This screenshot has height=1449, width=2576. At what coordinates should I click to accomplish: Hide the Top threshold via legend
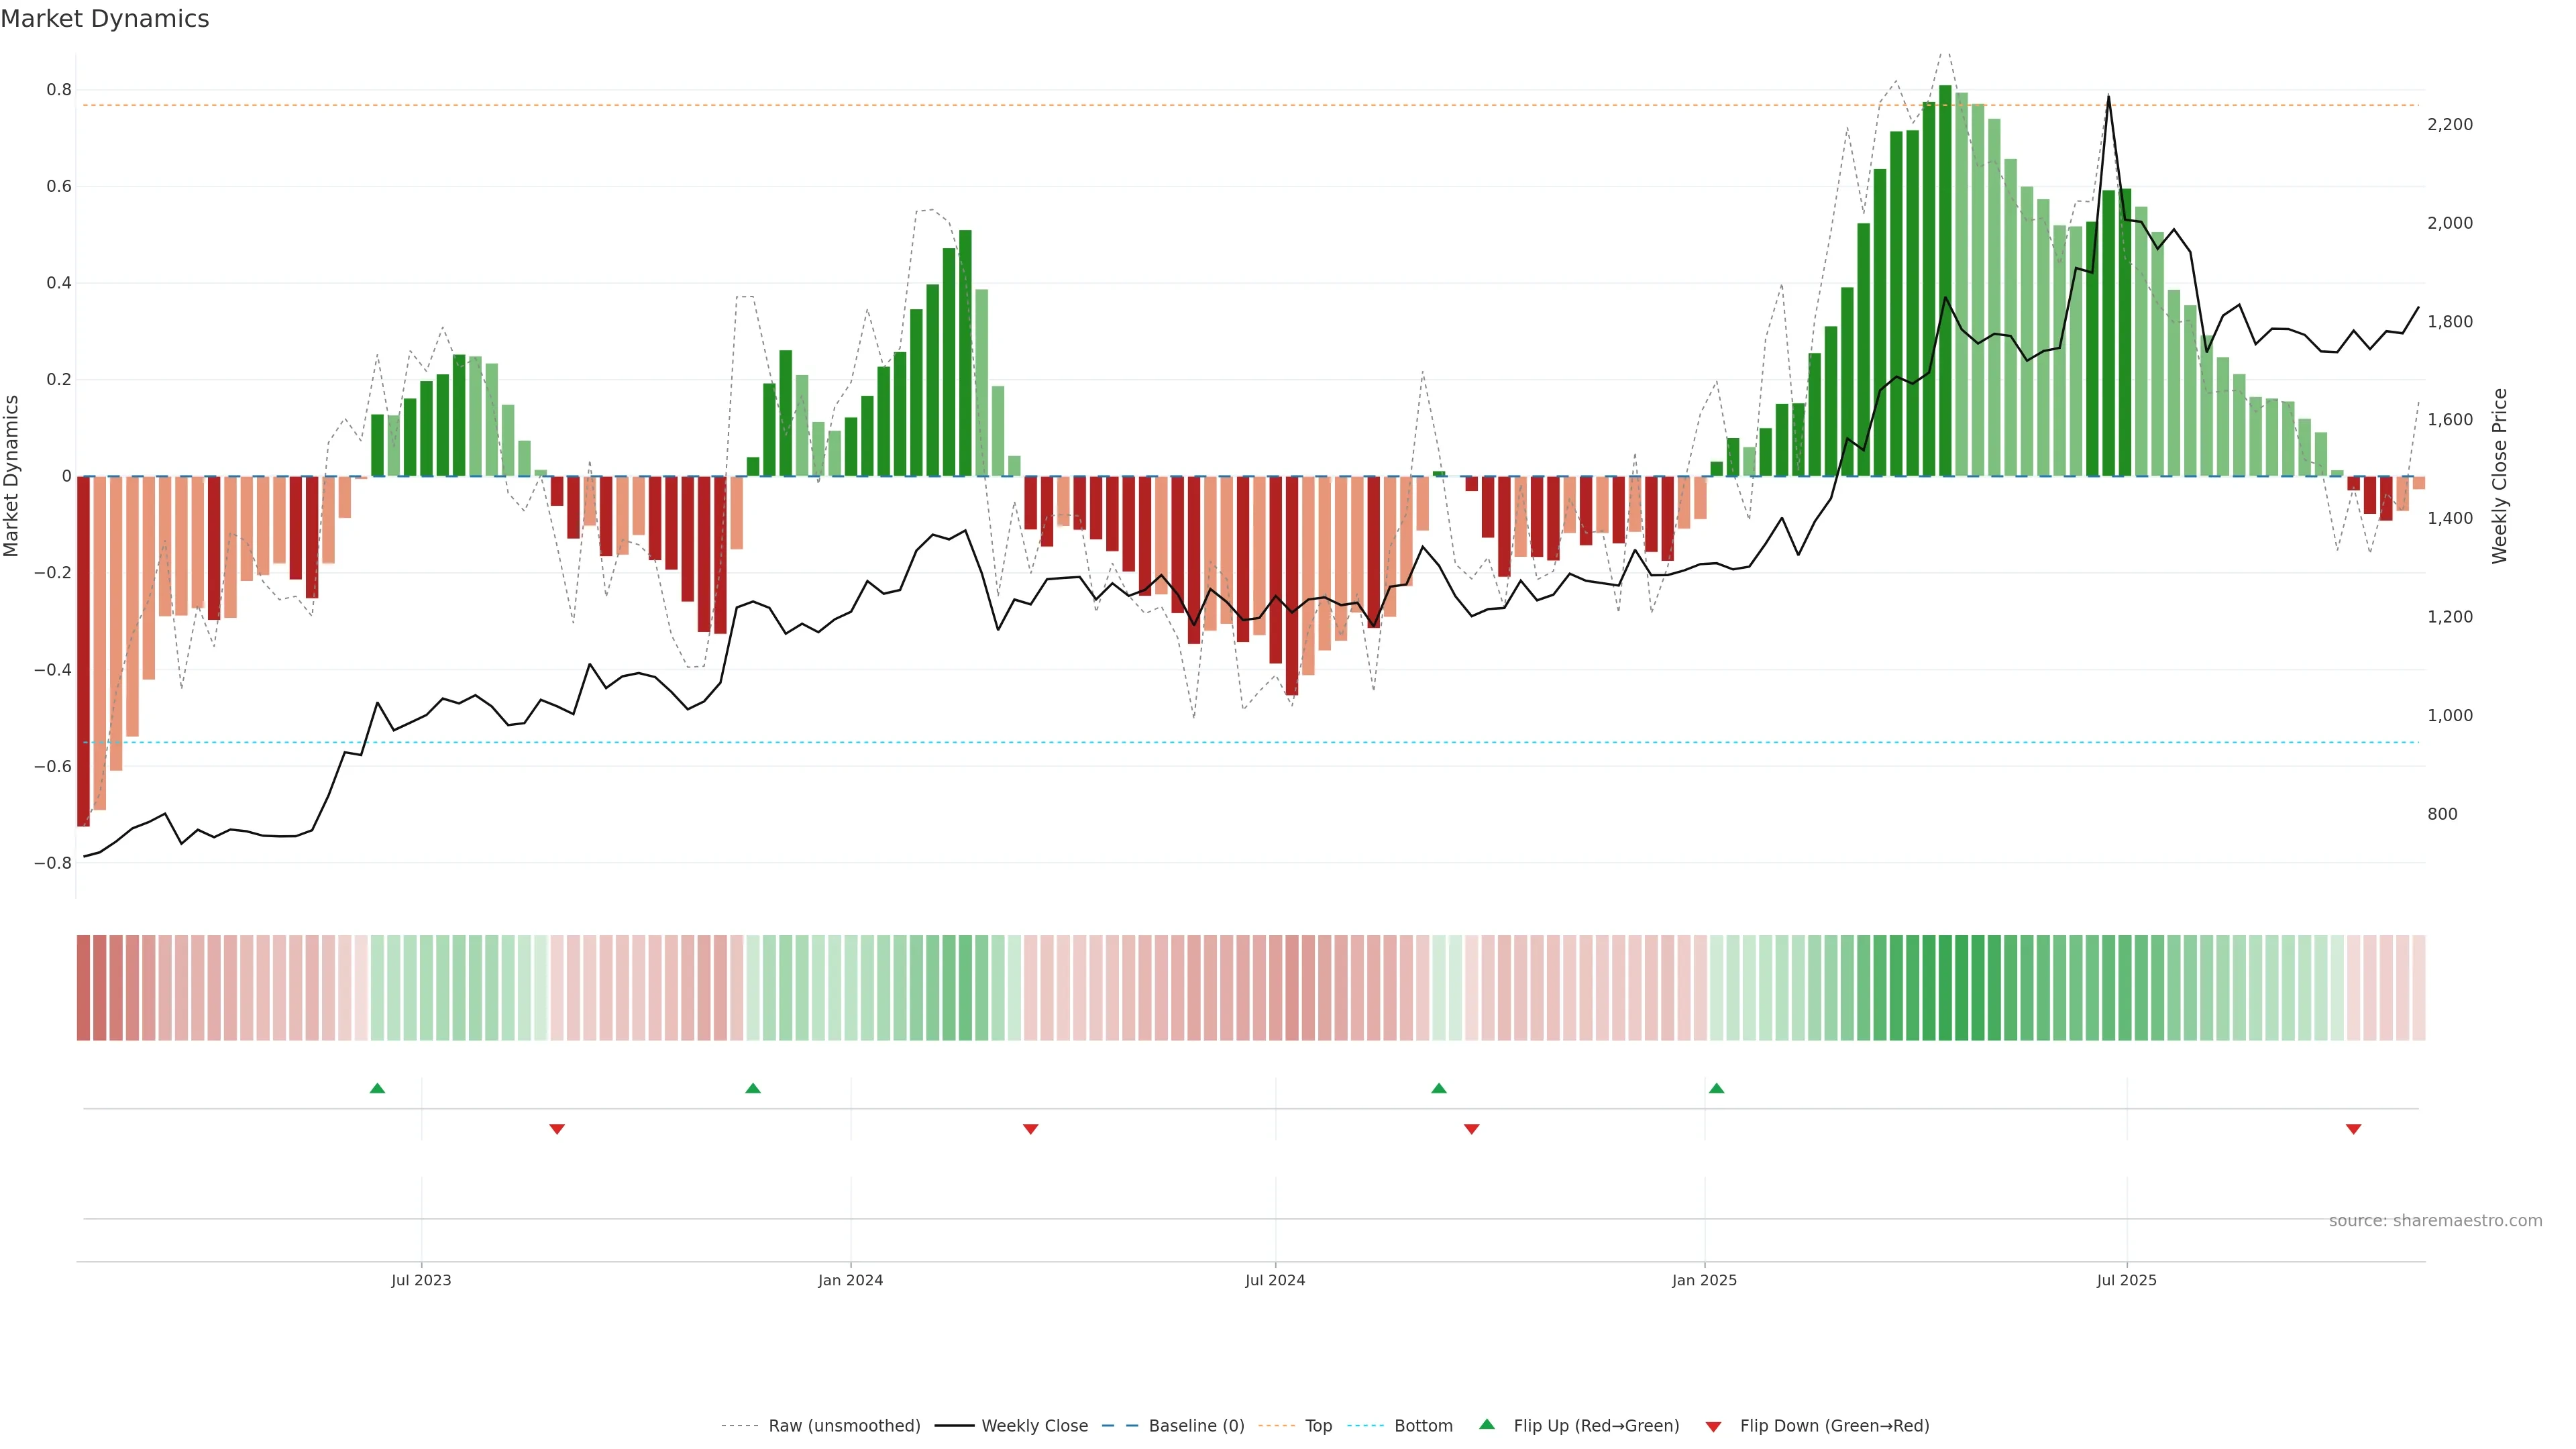coord(1318,1426)
